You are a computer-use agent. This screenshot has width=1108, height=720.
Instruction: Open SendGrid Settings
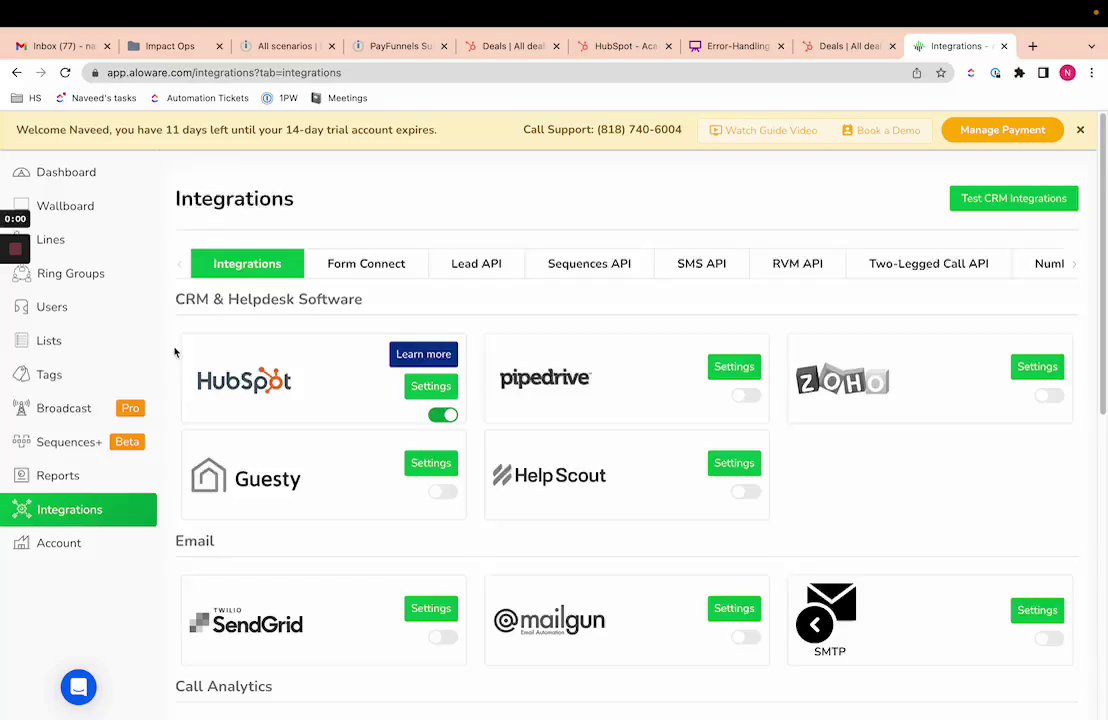431,608
